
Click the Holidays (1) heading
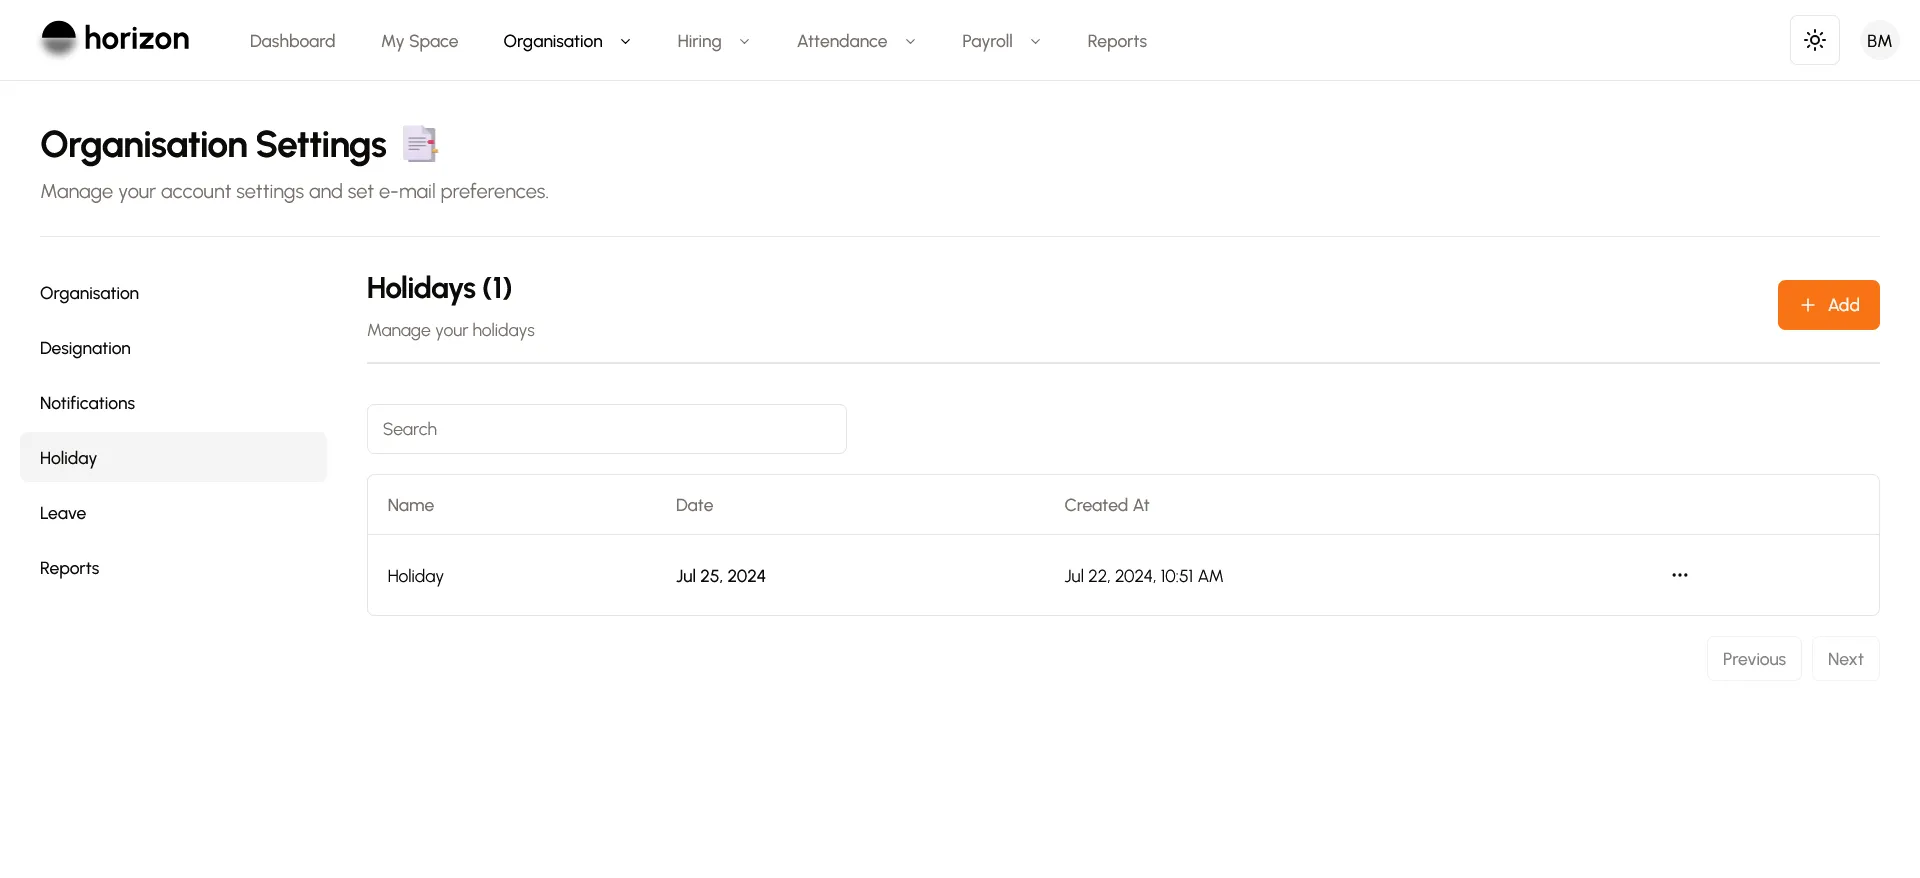point(439,288)
